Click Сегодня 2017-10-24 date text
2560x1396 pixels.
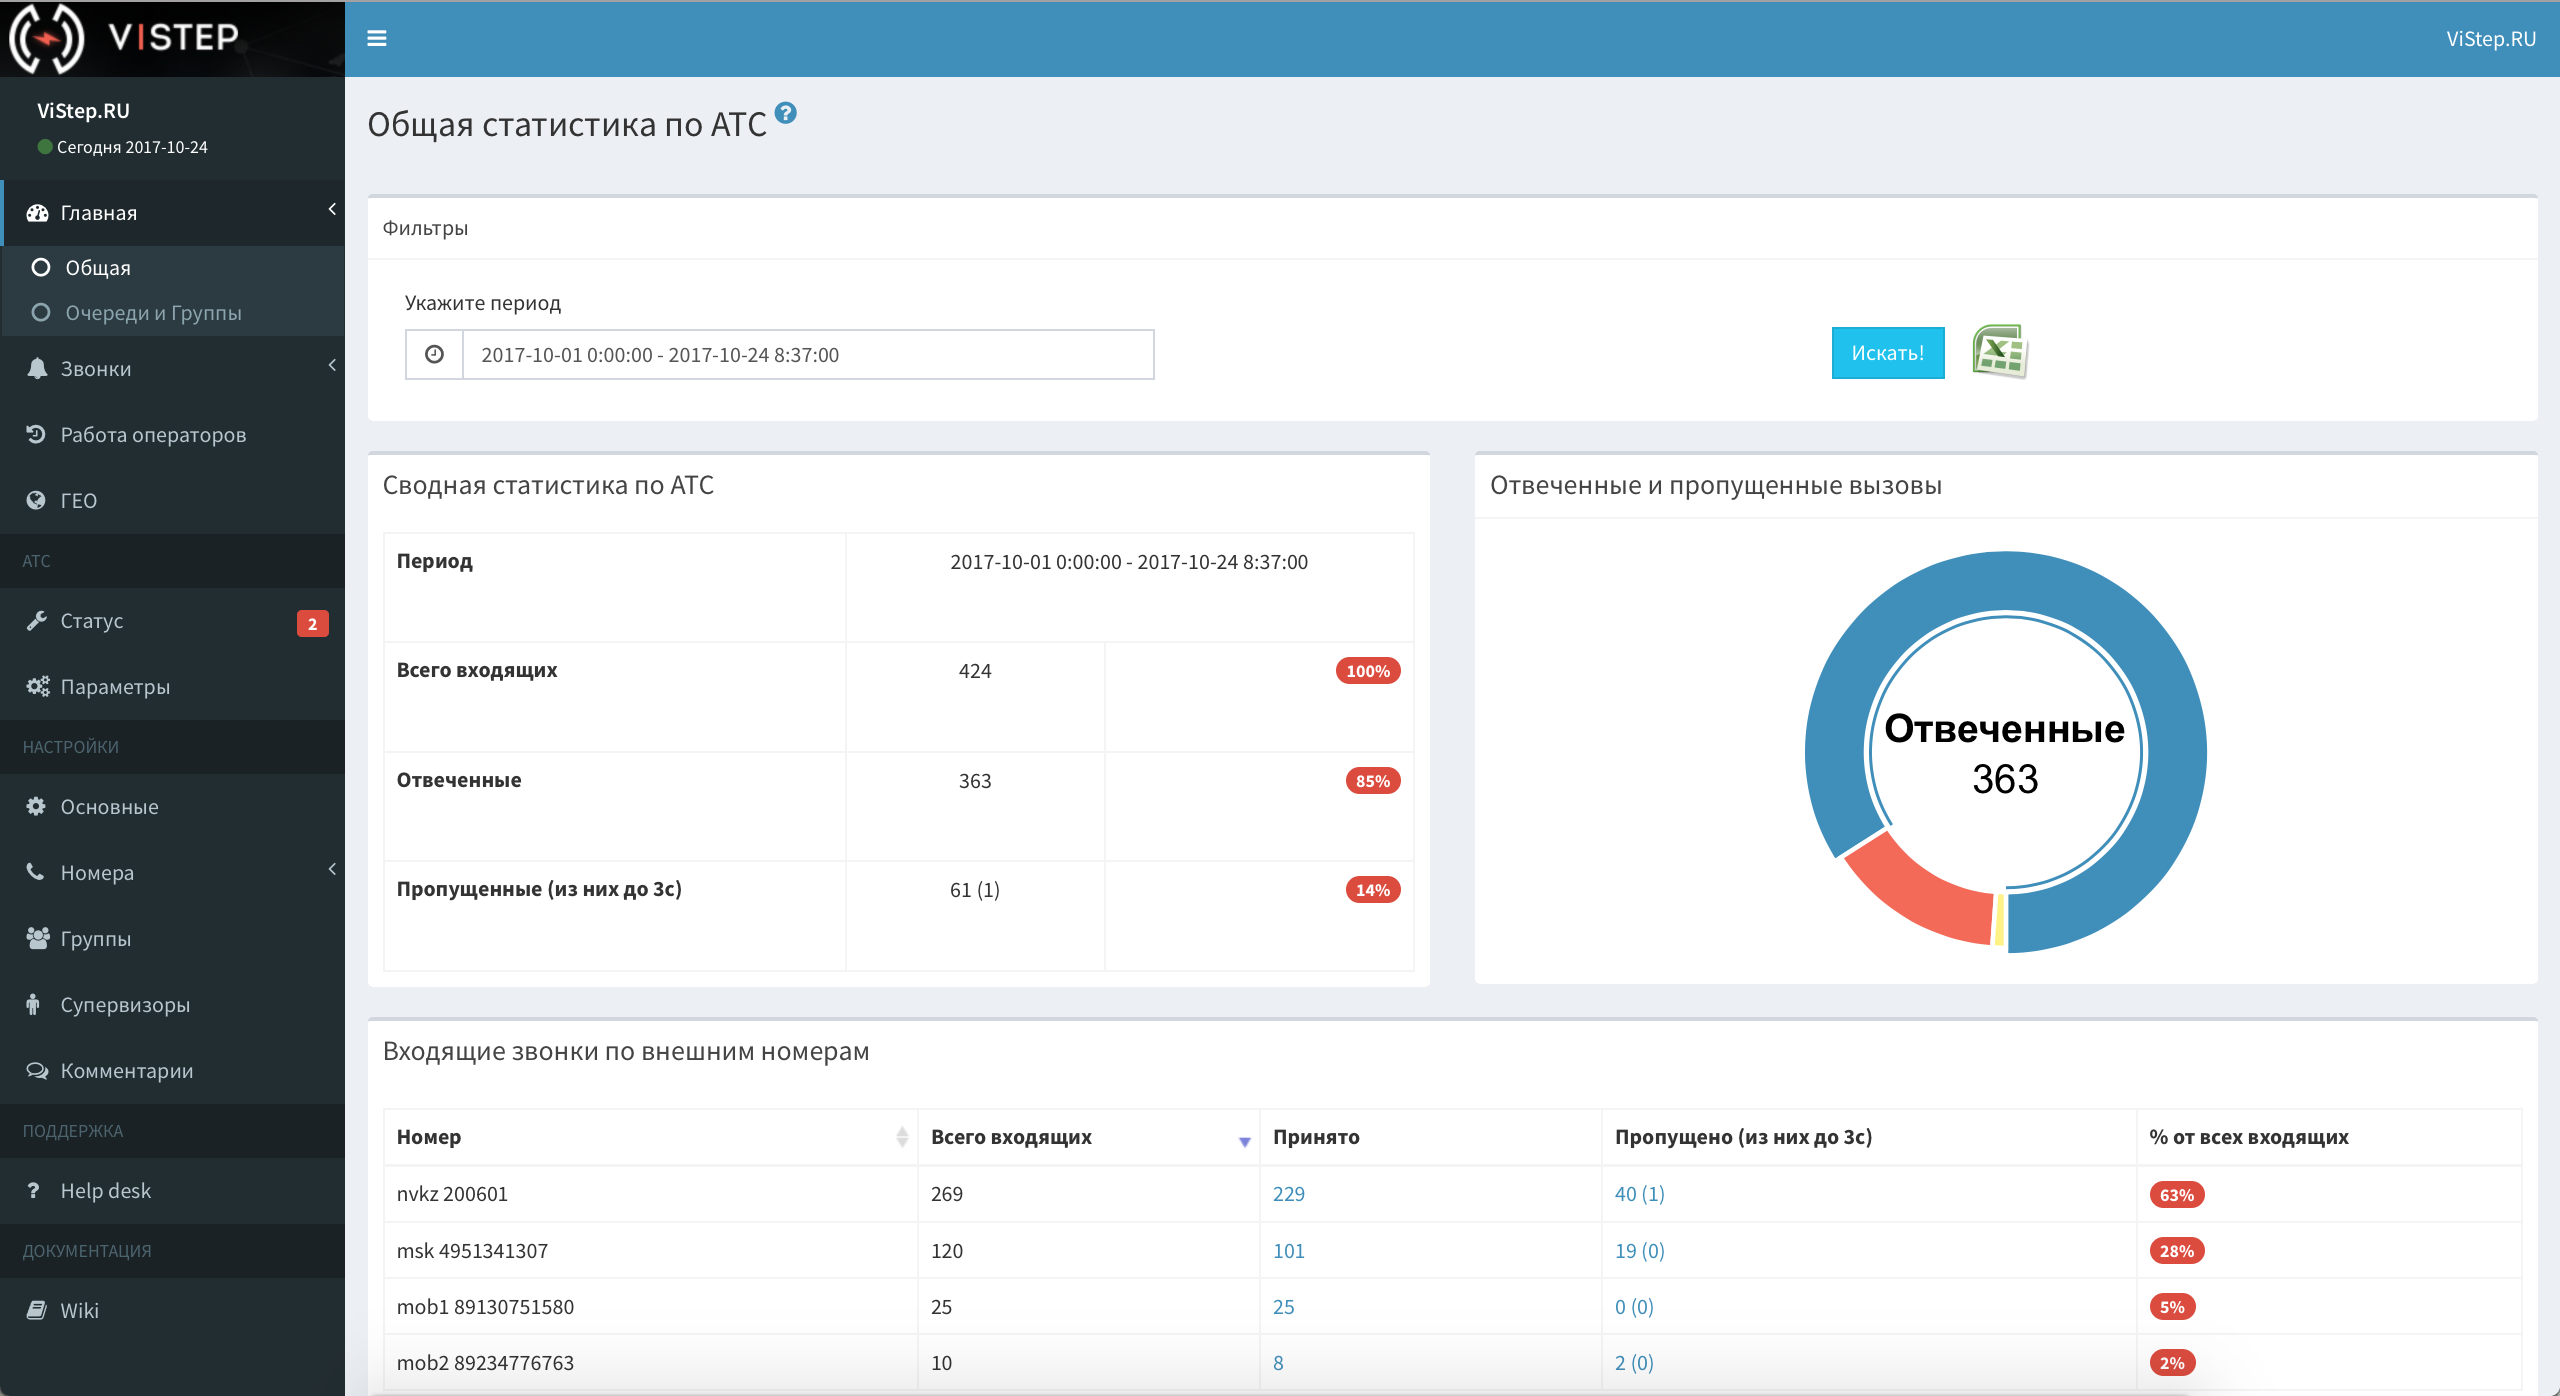click(x=132, y=147)
